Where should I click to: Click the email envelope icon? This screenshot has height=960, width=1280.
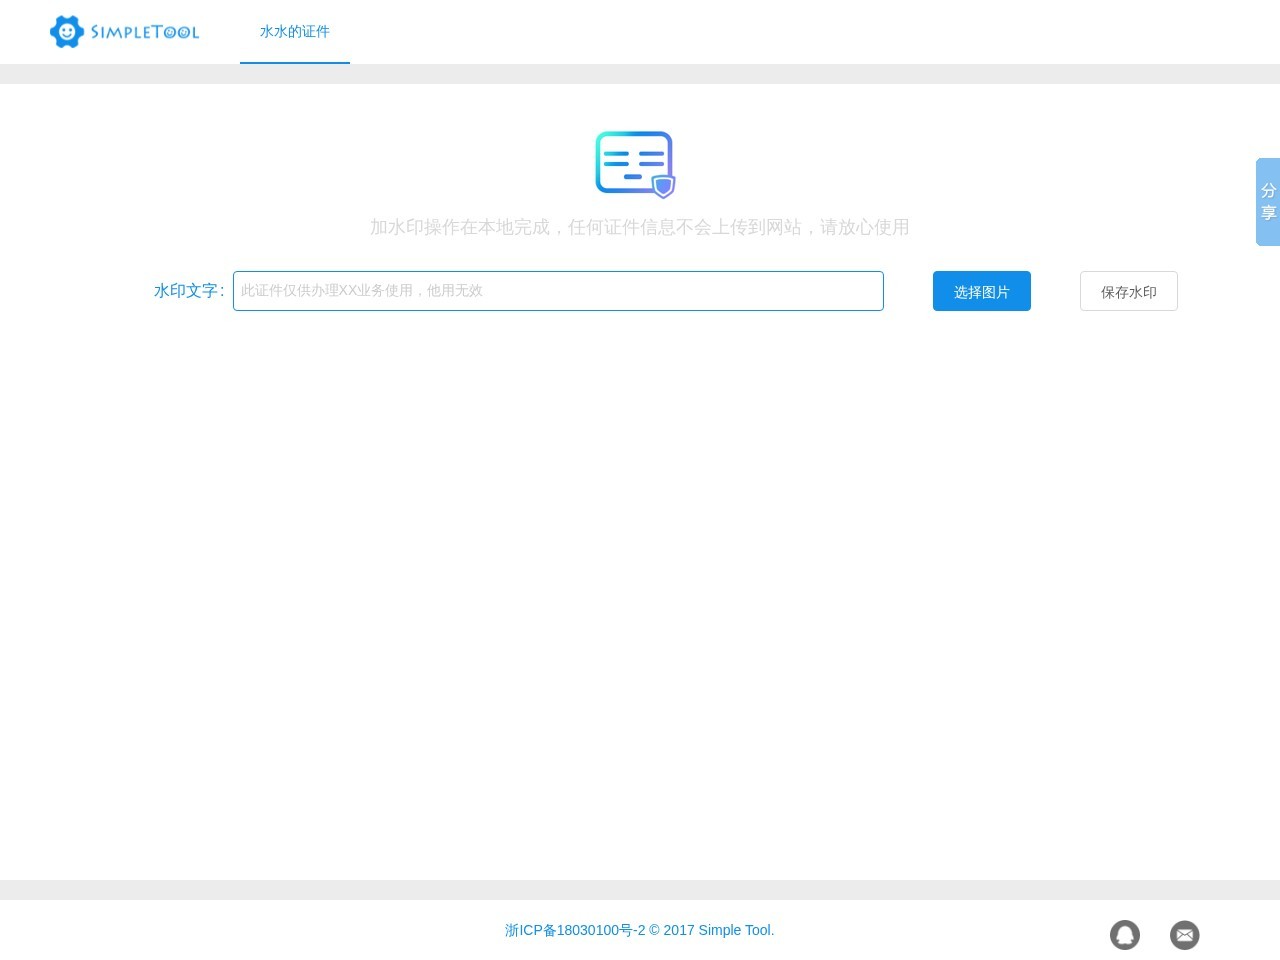[x=1185, y=935]
